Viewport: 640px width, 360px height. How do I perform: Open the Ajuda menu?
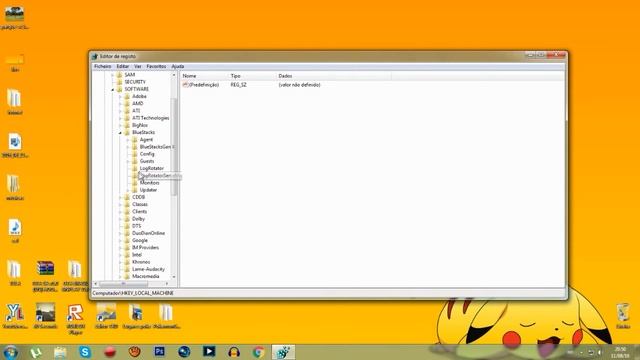pyautogui.click(x=178, y=66)
